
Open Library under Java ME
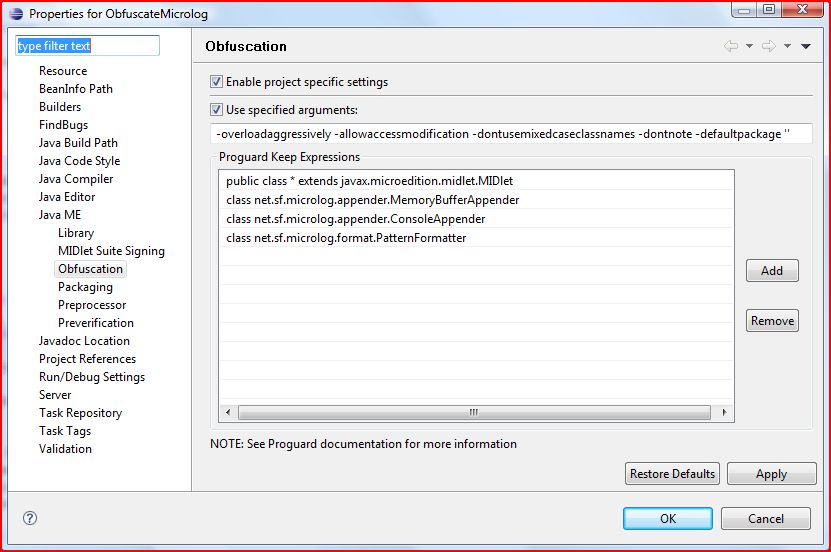[76, 233]
